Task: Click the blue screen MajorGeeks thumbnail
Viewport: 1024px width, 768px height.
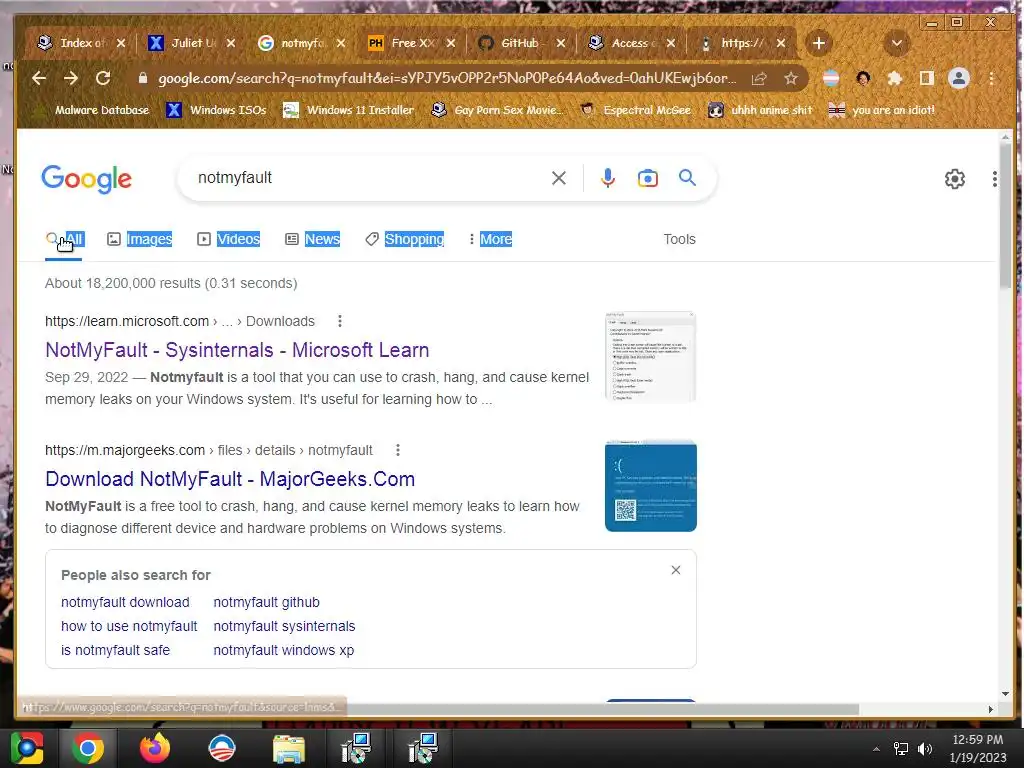Action: click(x=650, y=486)
